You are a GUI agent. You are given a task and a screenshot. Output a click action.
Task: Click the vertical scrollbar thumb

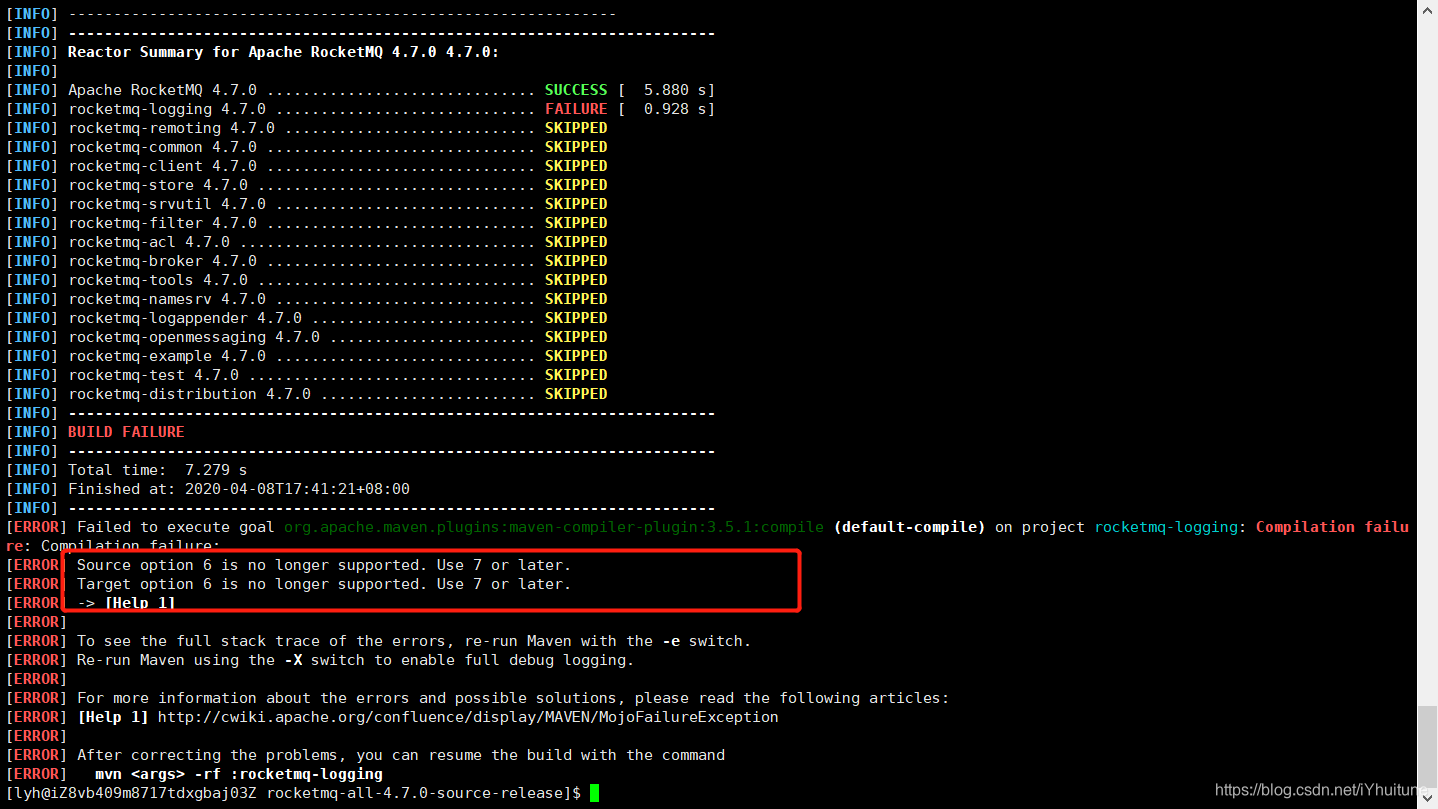(1427, 749)
